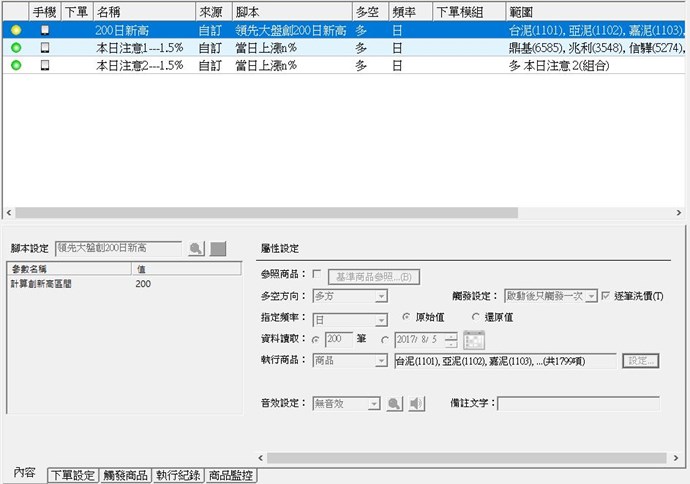Click the 設定 button for 執行商品
This screenshot has height=484, width=690.
(x=640, y=361)
